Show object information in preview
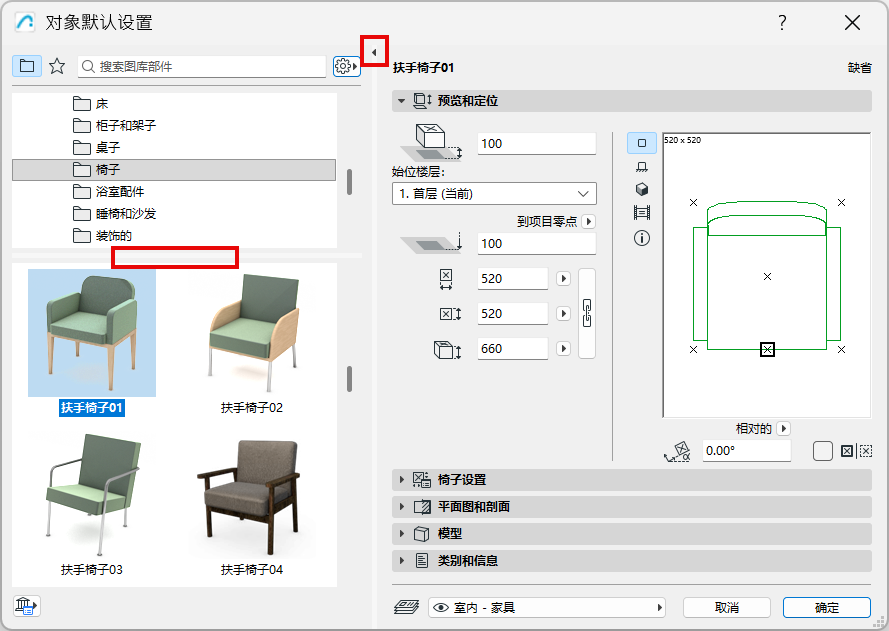 point(642,238)
